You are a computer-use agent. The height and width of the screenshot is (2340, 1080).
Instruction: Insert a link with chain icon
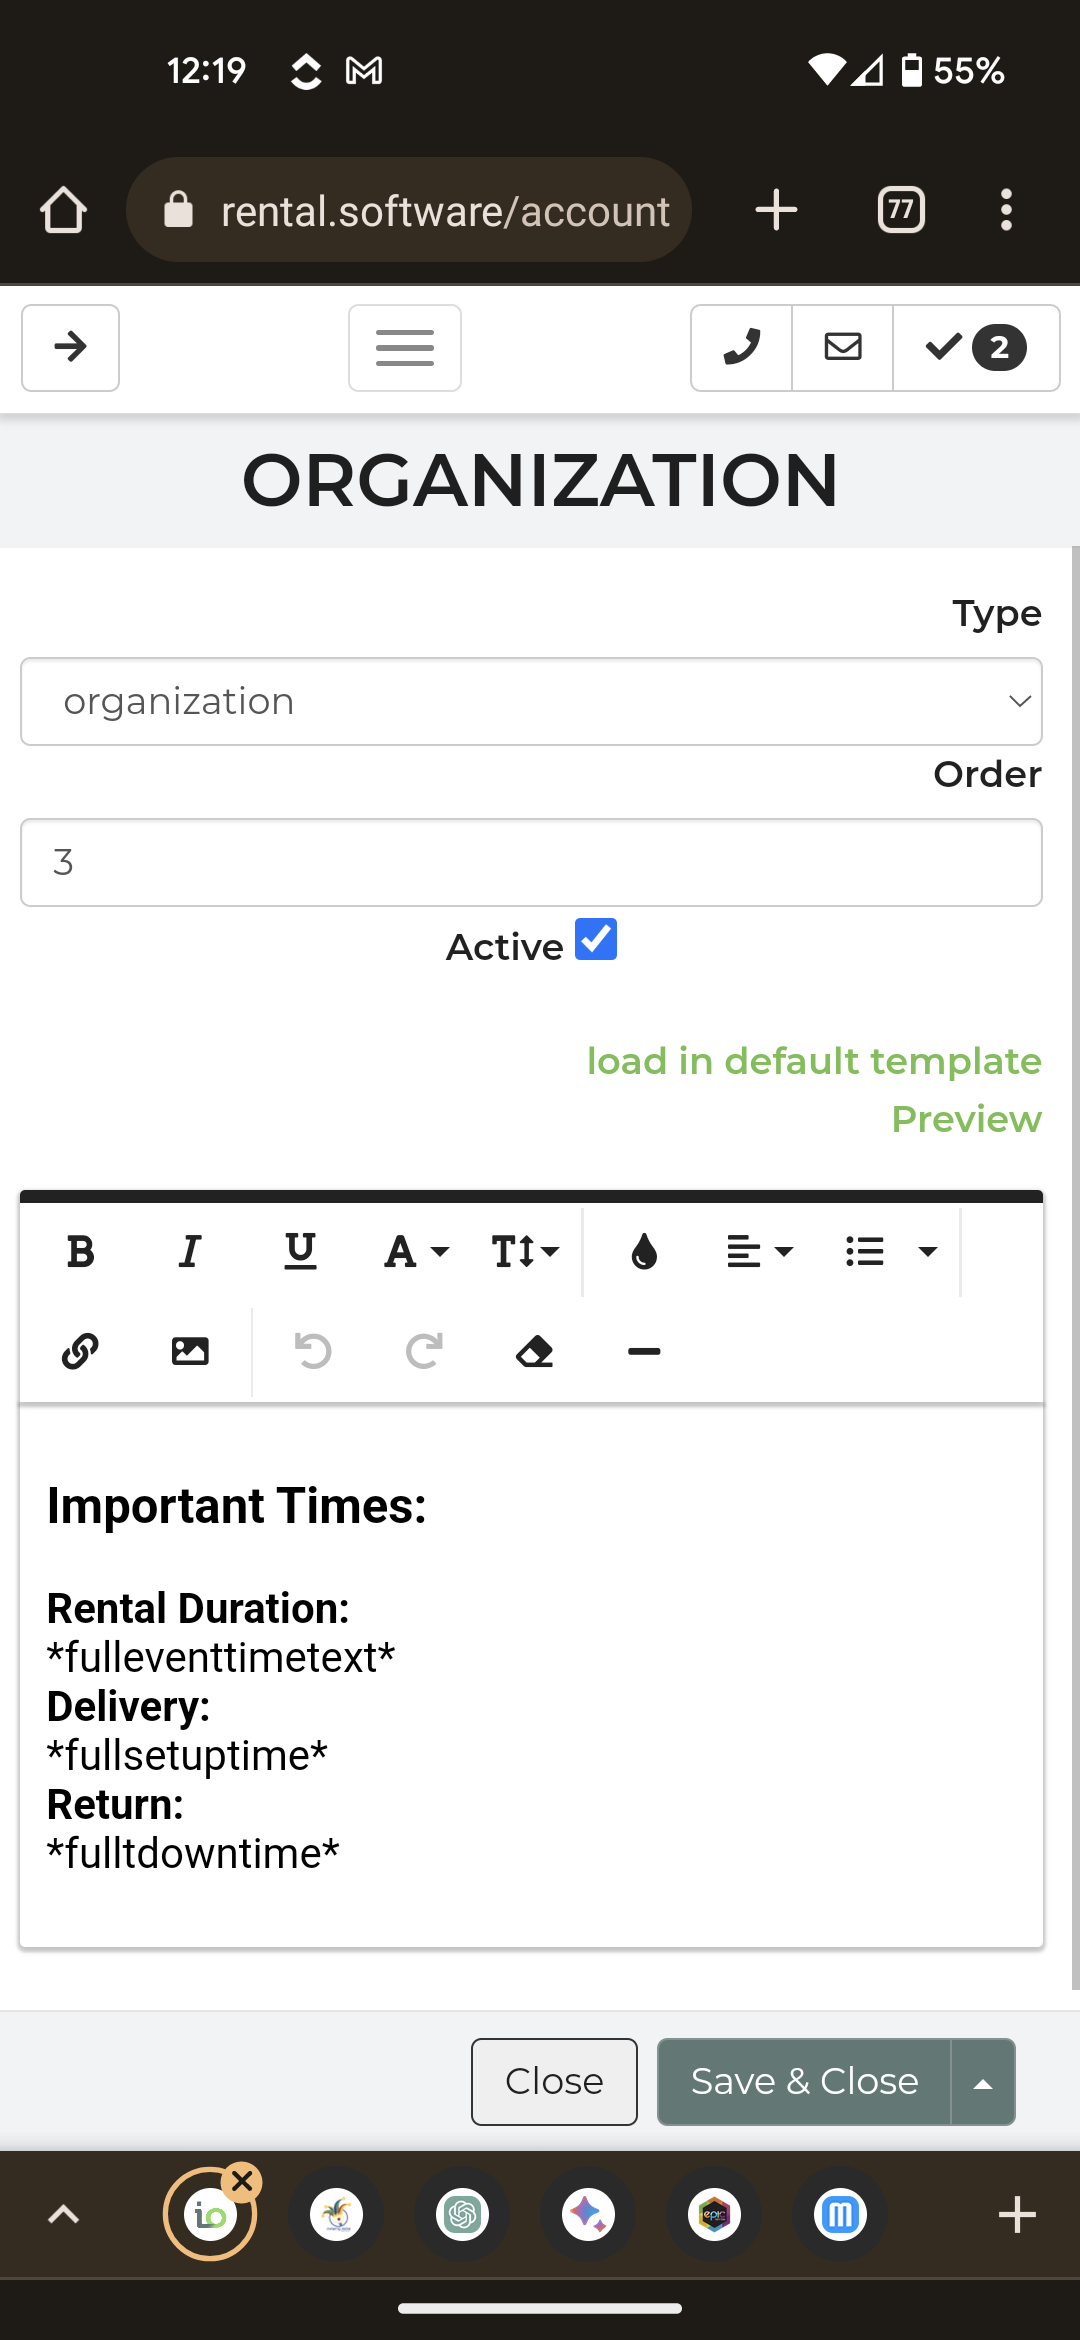coord(80,1351)
